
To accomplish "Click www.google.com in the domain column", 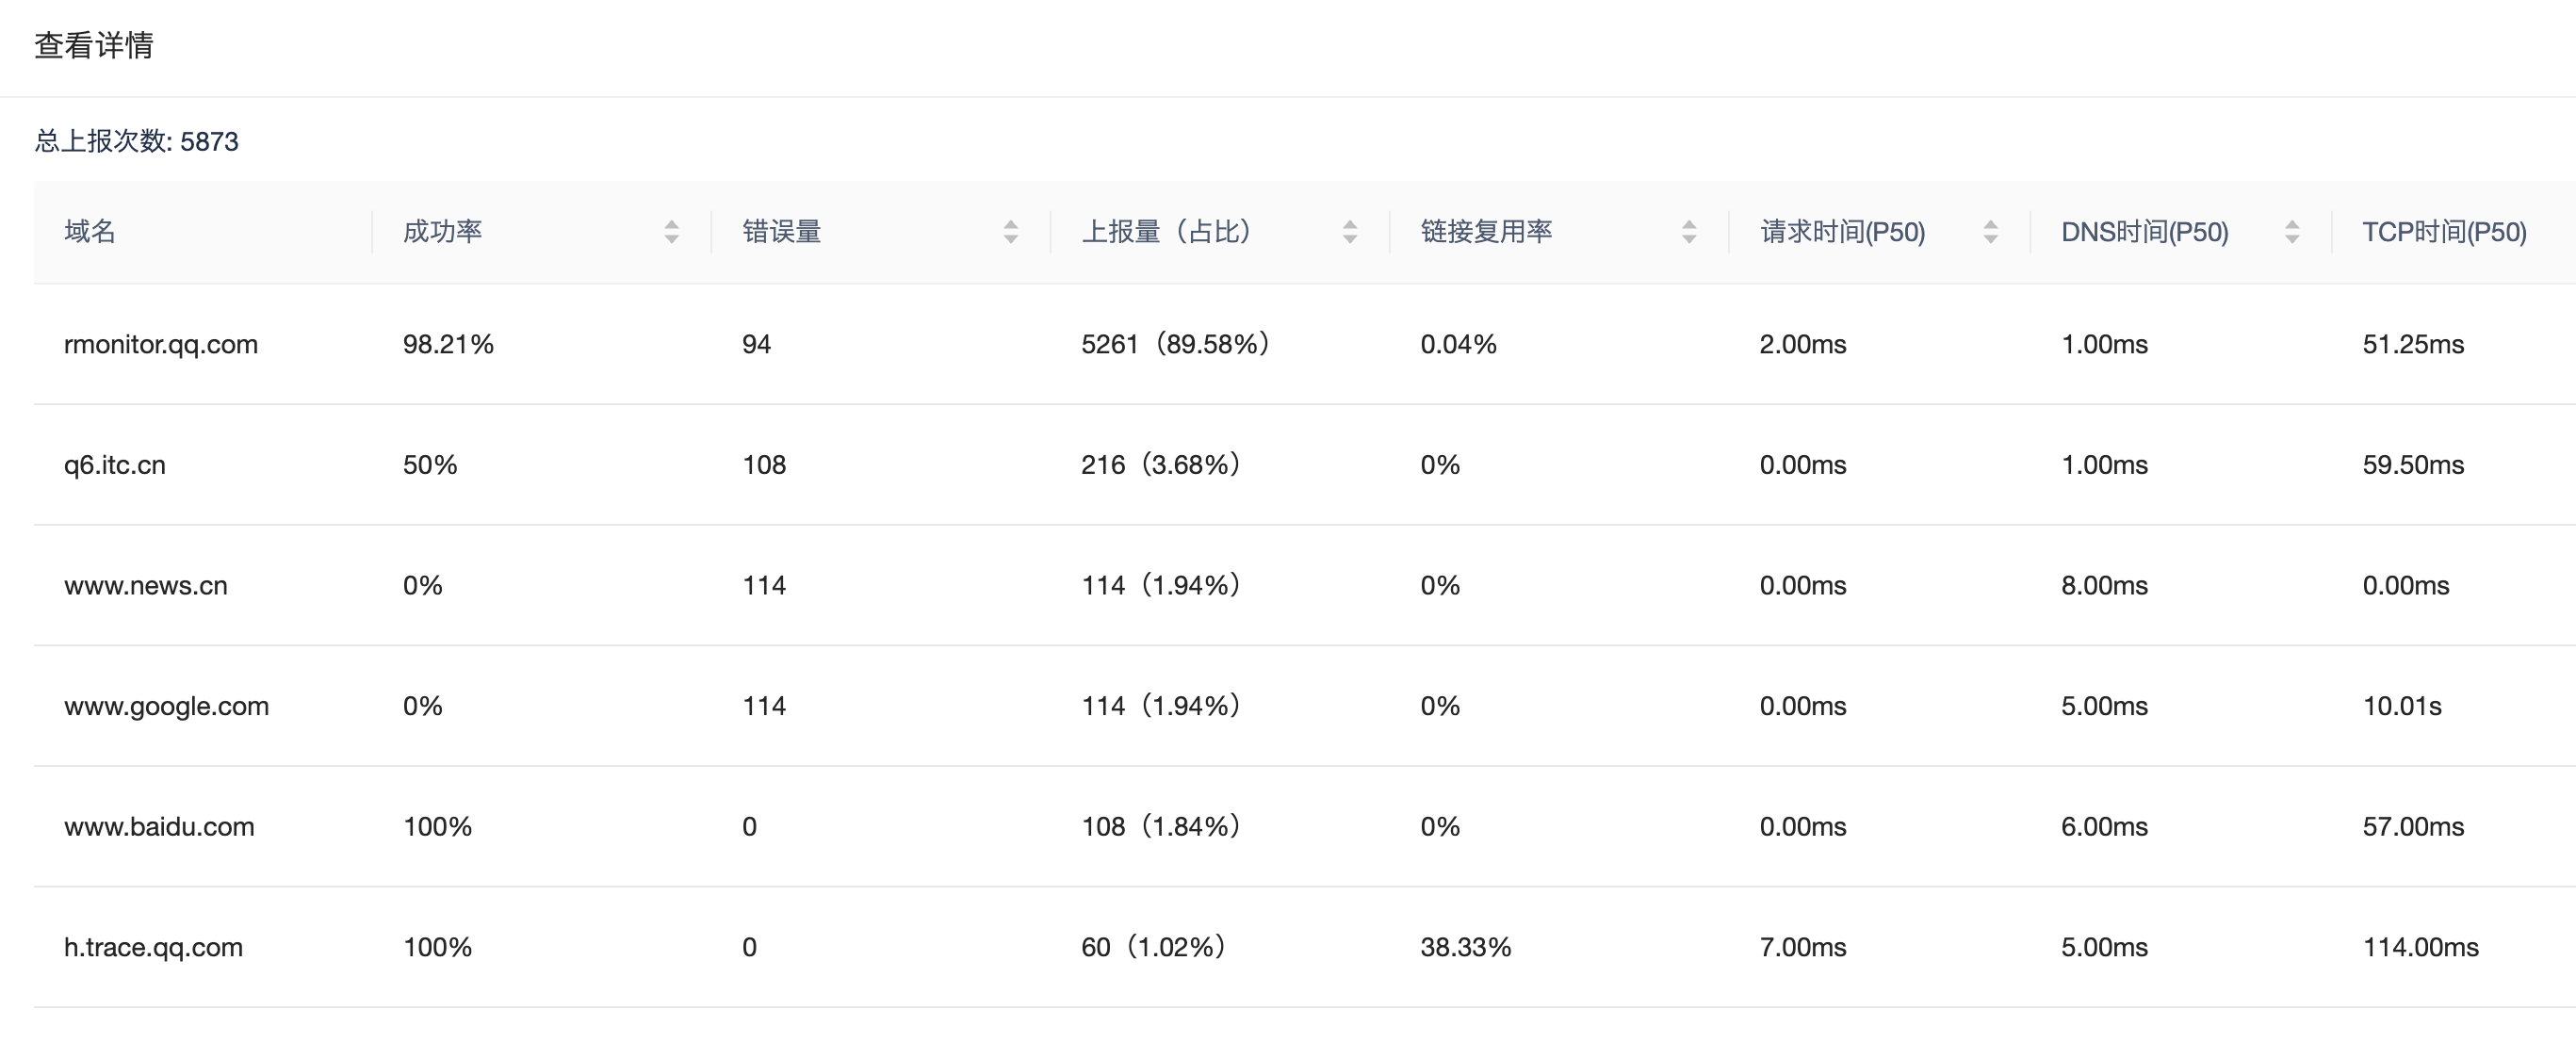I will tap(166, 706).
